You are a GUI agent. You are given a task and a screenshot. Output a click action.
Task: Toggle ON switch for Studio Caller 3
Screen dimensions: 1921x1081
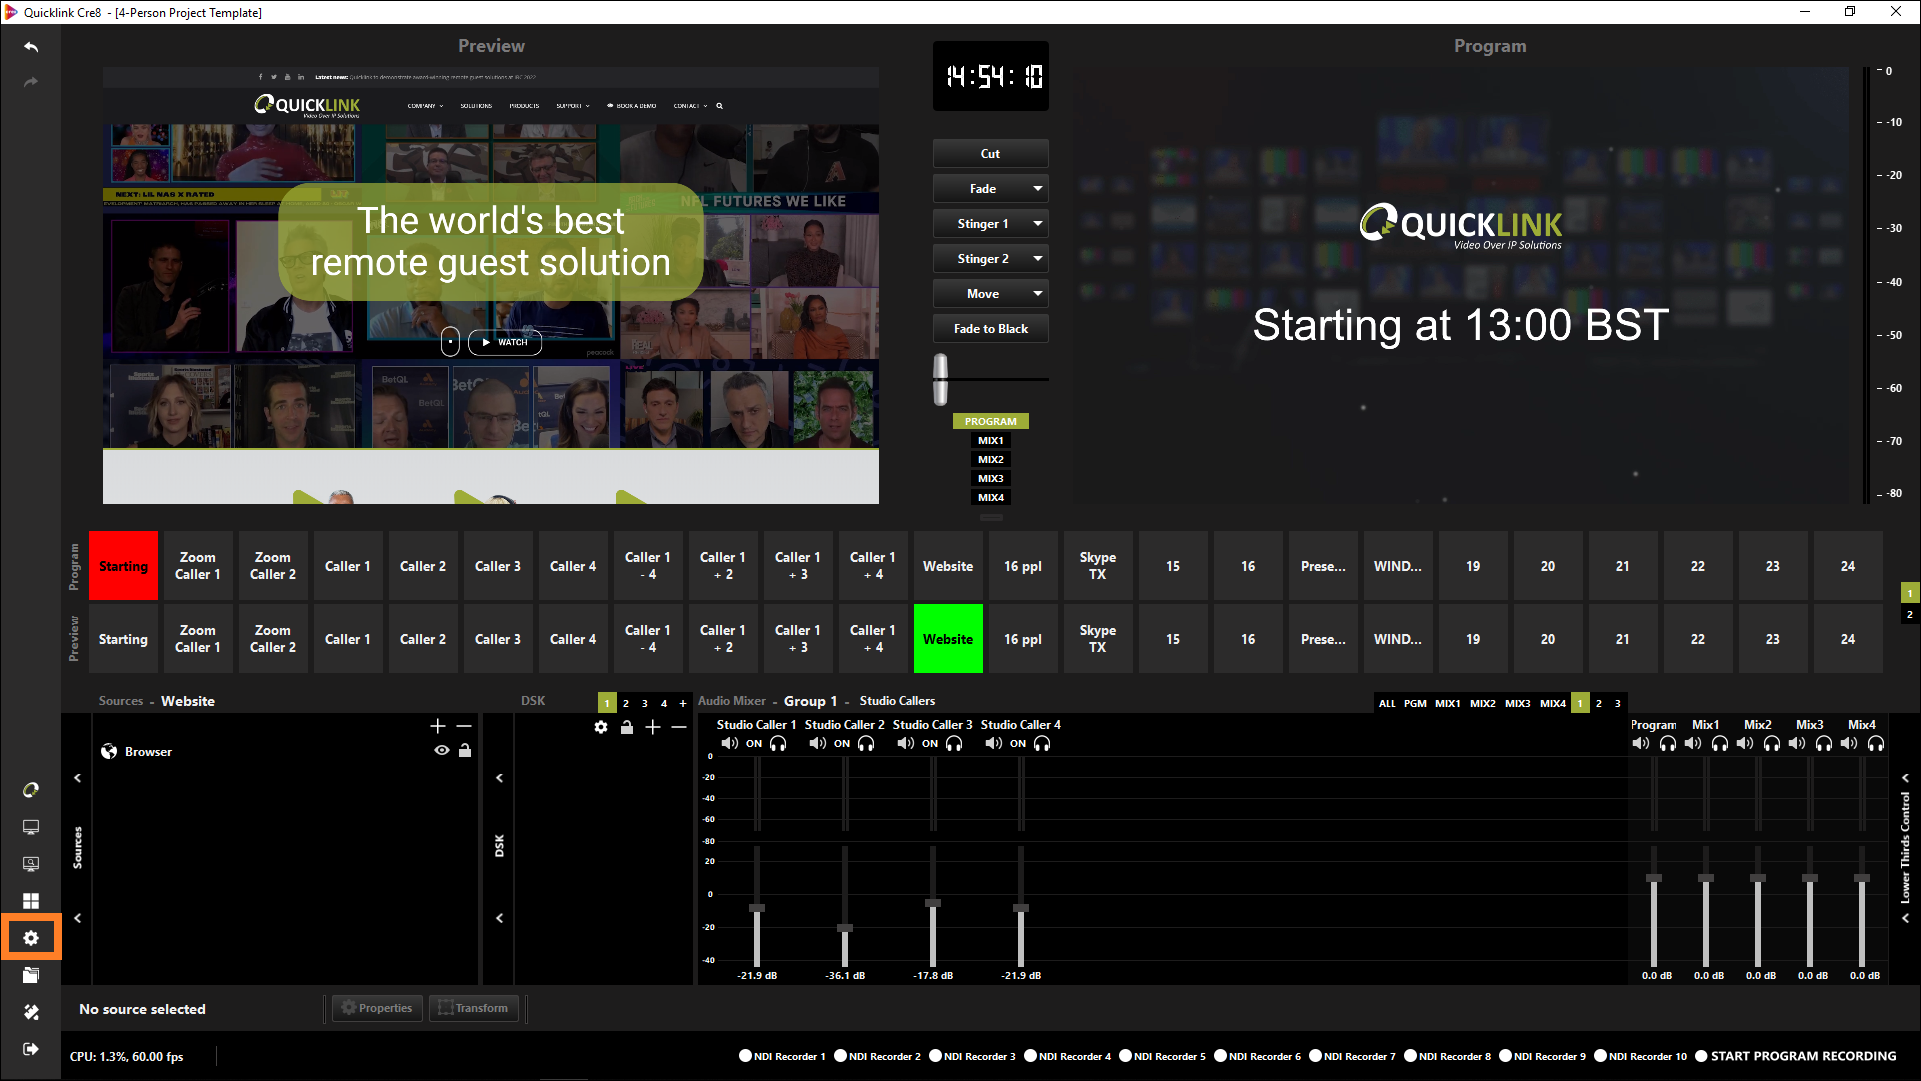tap(929, 744)
